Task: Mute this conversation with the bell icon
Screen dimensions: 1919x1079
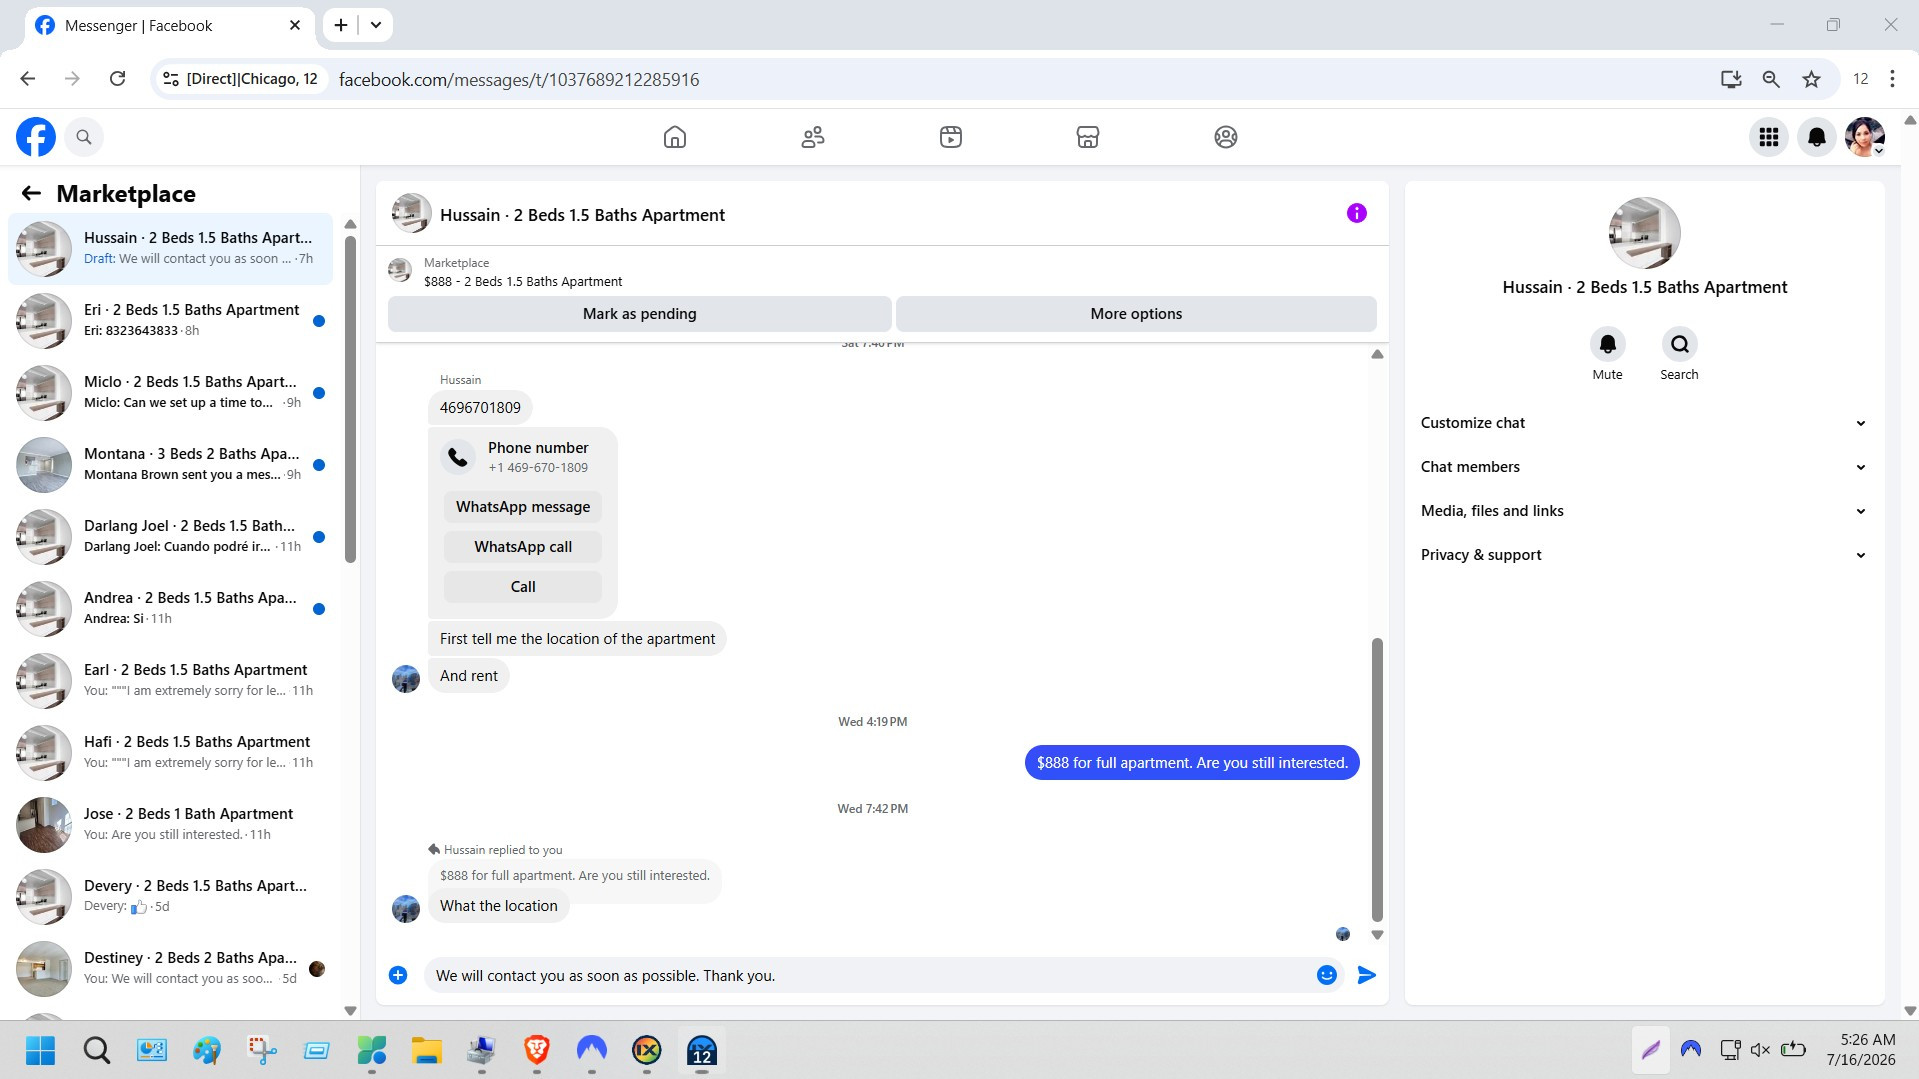Action: tap(1607, 344)
